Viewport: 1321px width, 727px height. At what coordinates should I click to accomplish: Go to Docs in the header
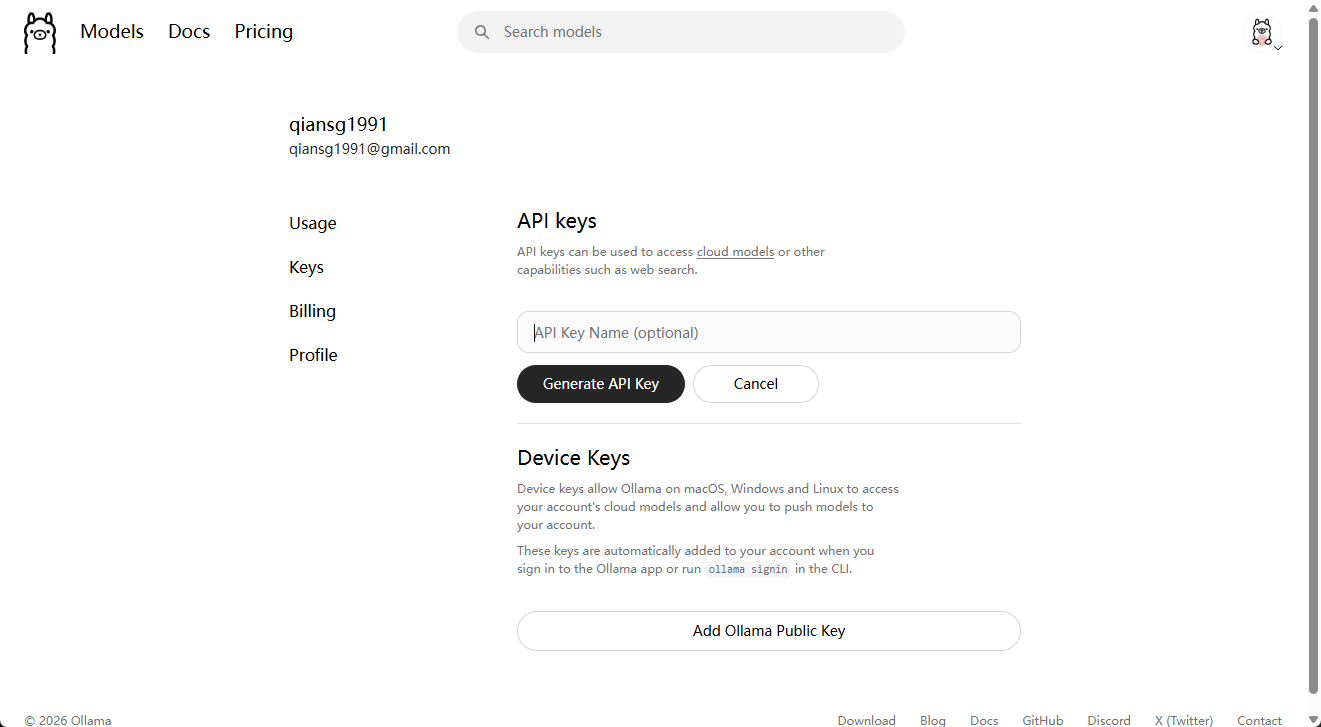pyautogui.click(x=189, y=32)
